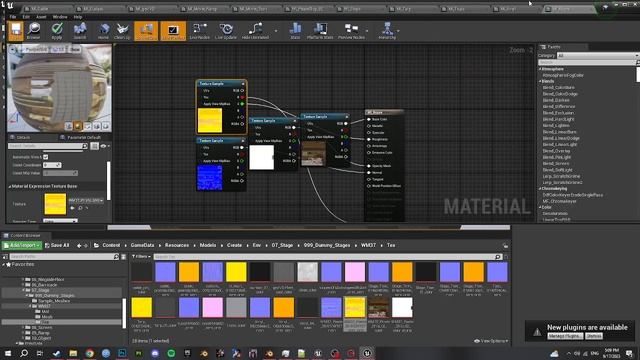The image size is (640, 360).
Task: Click the back arrow in Content Browser
Action: pyautogui.click(x=79, y=245)
